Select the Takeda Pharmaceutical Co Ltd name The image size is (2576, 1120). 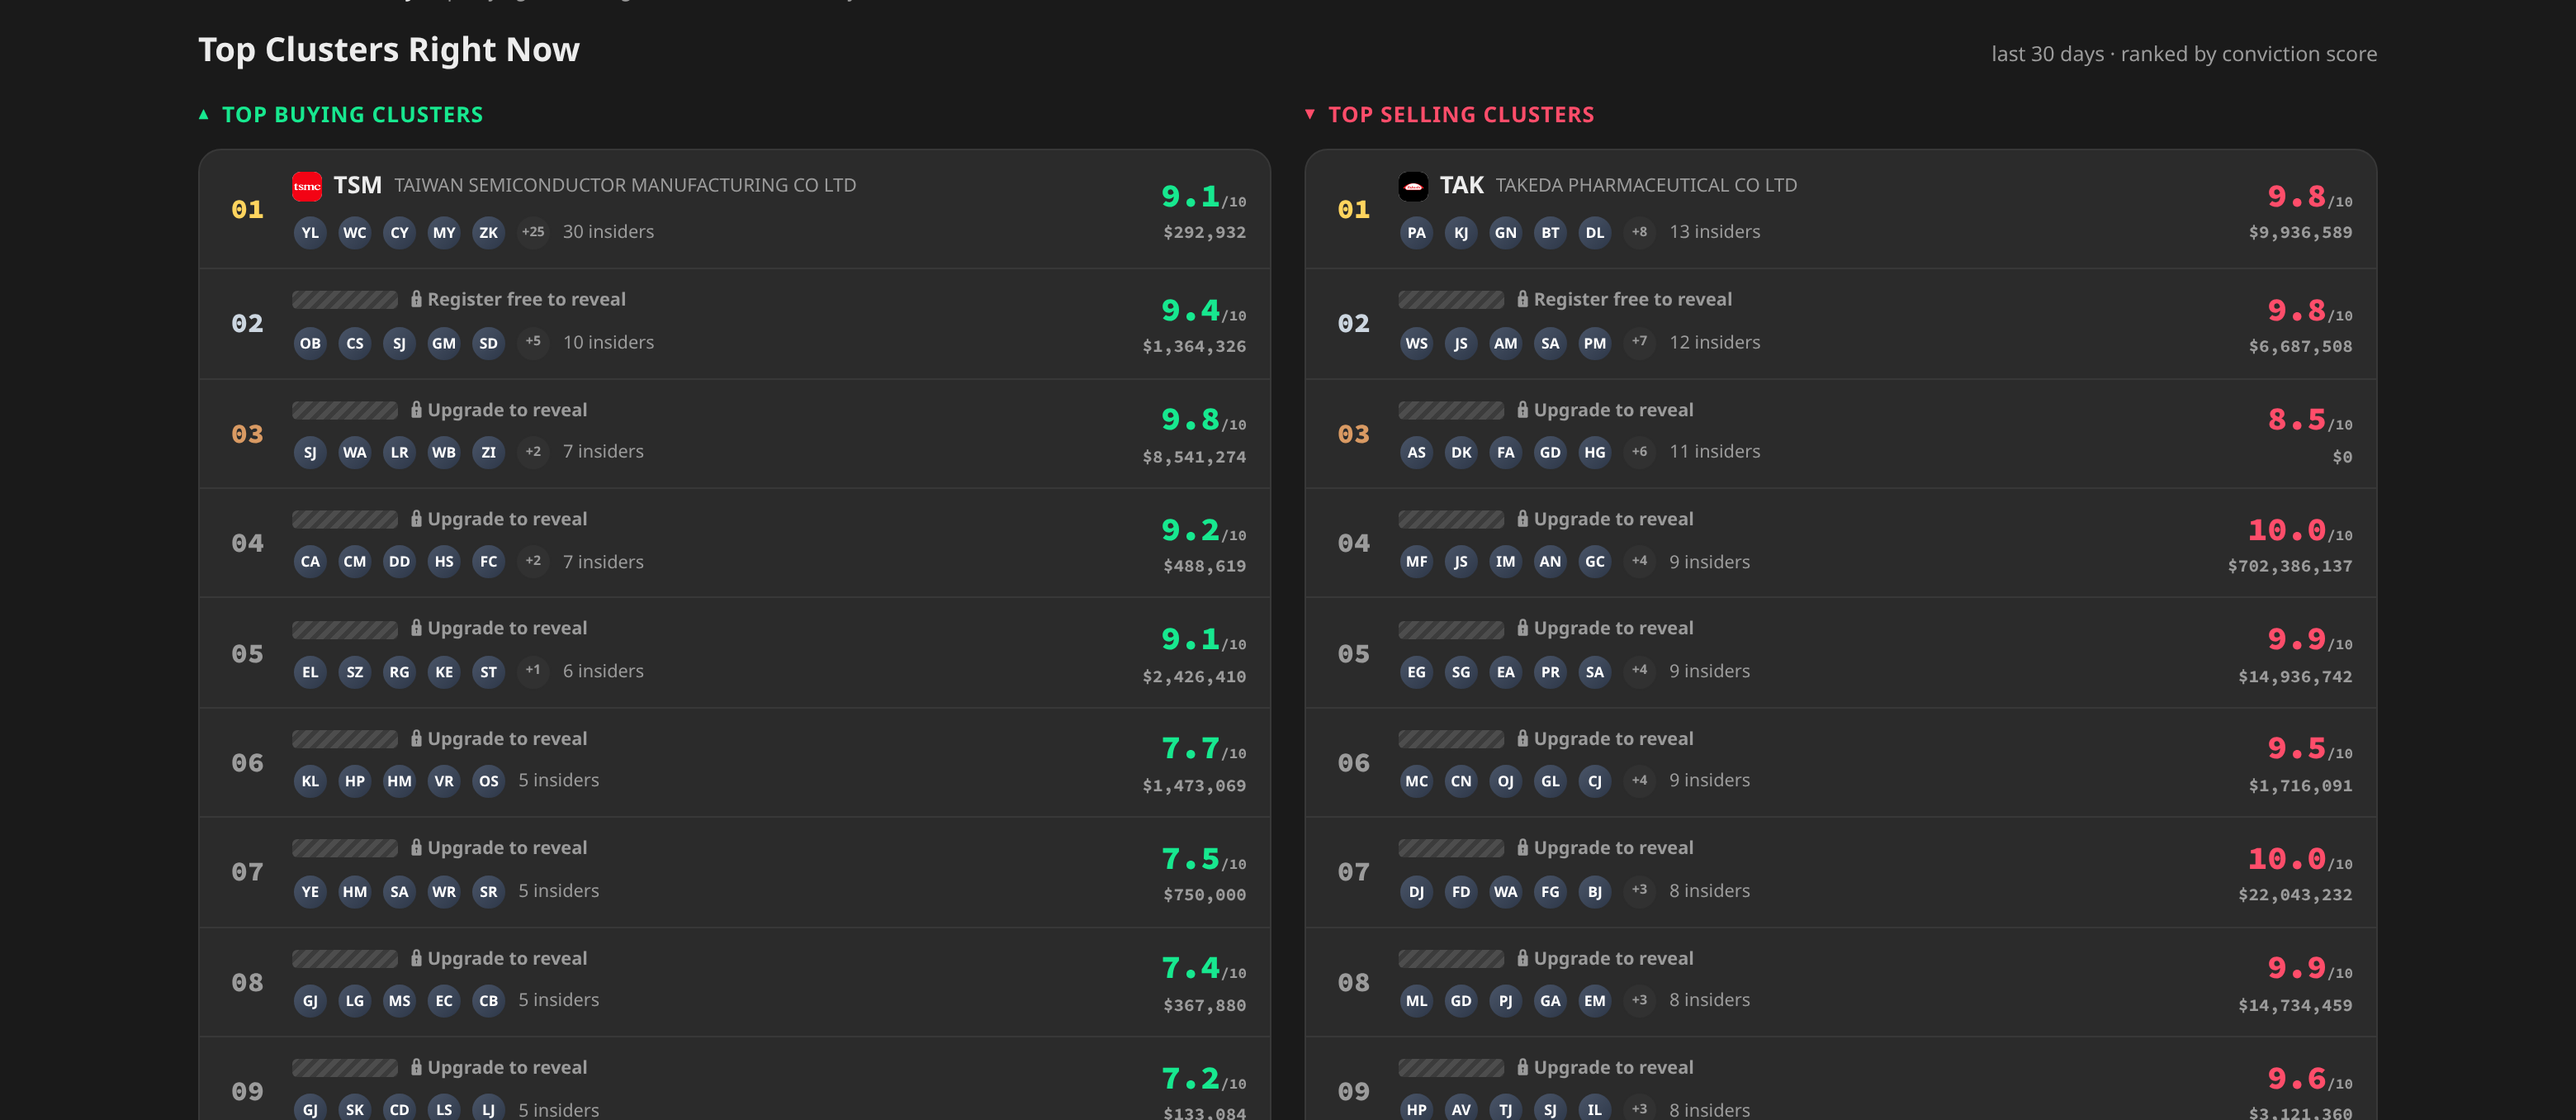coord(1646,185)
